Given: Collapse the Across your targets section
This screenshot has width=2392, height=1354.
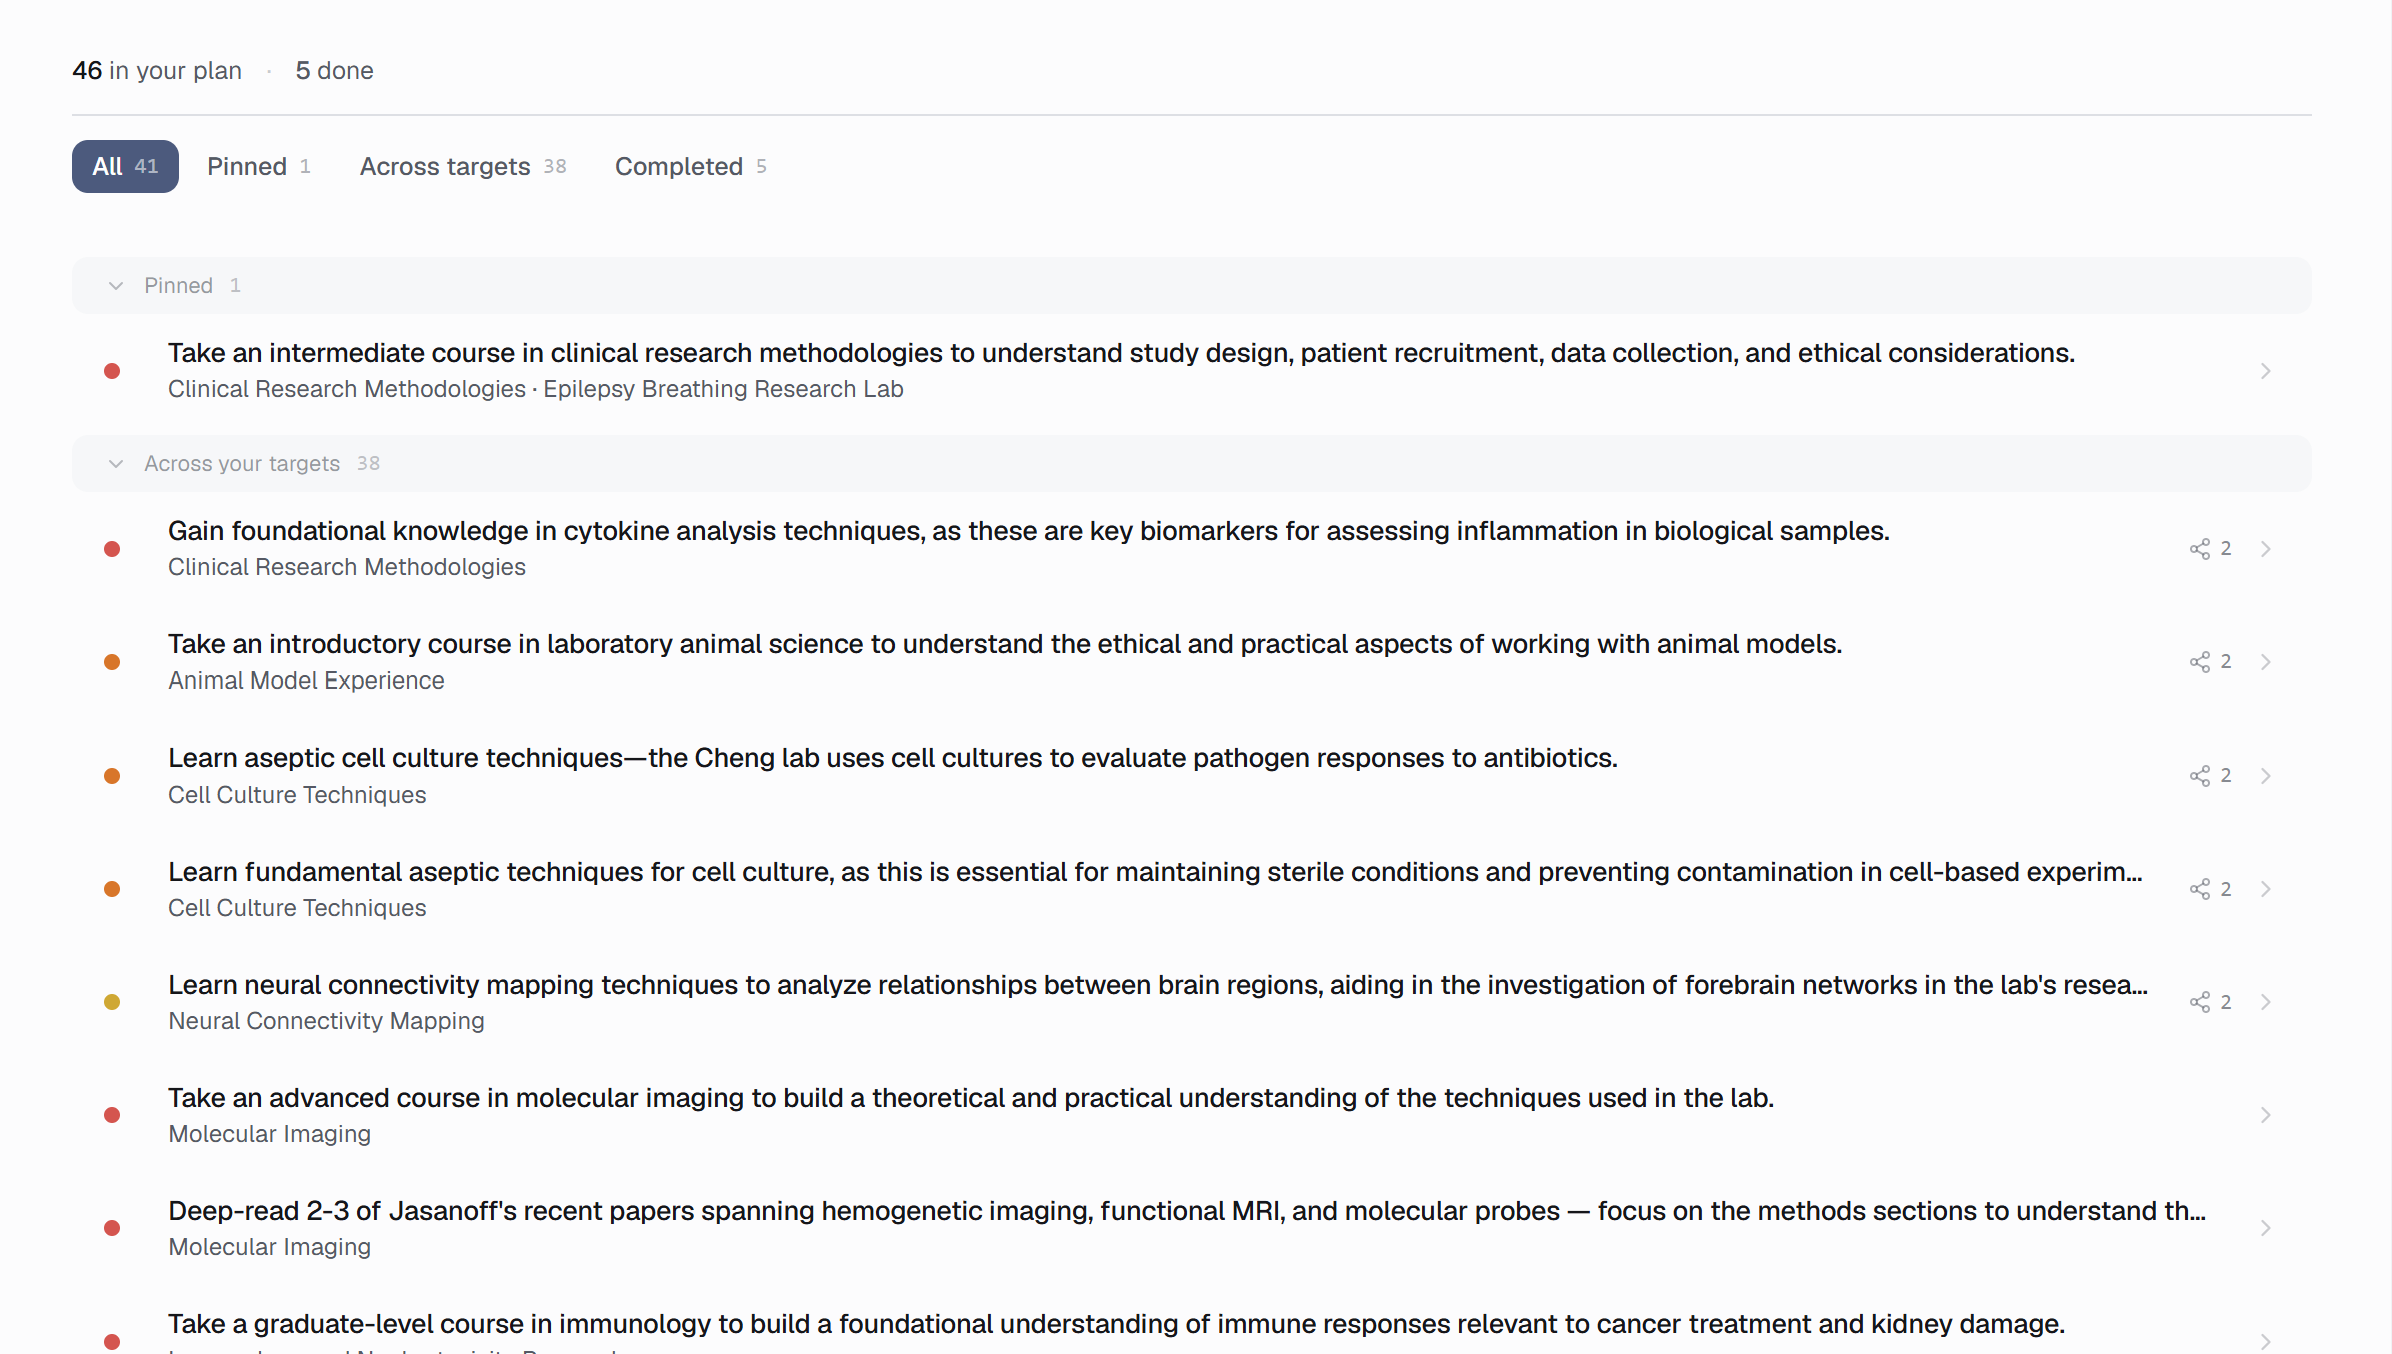Looking at the screenshot, I should 116,464.
